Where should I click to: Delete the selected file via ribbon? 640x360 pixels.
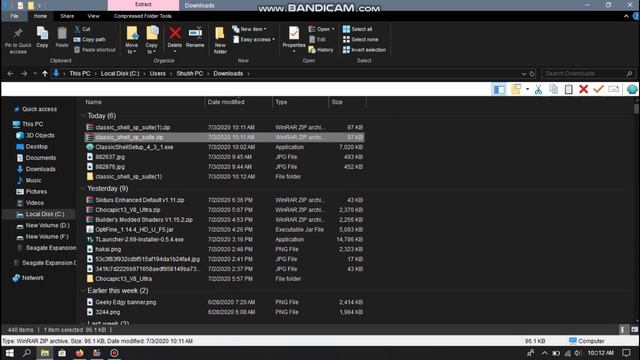pyautogui.click(x=175, y=40)
